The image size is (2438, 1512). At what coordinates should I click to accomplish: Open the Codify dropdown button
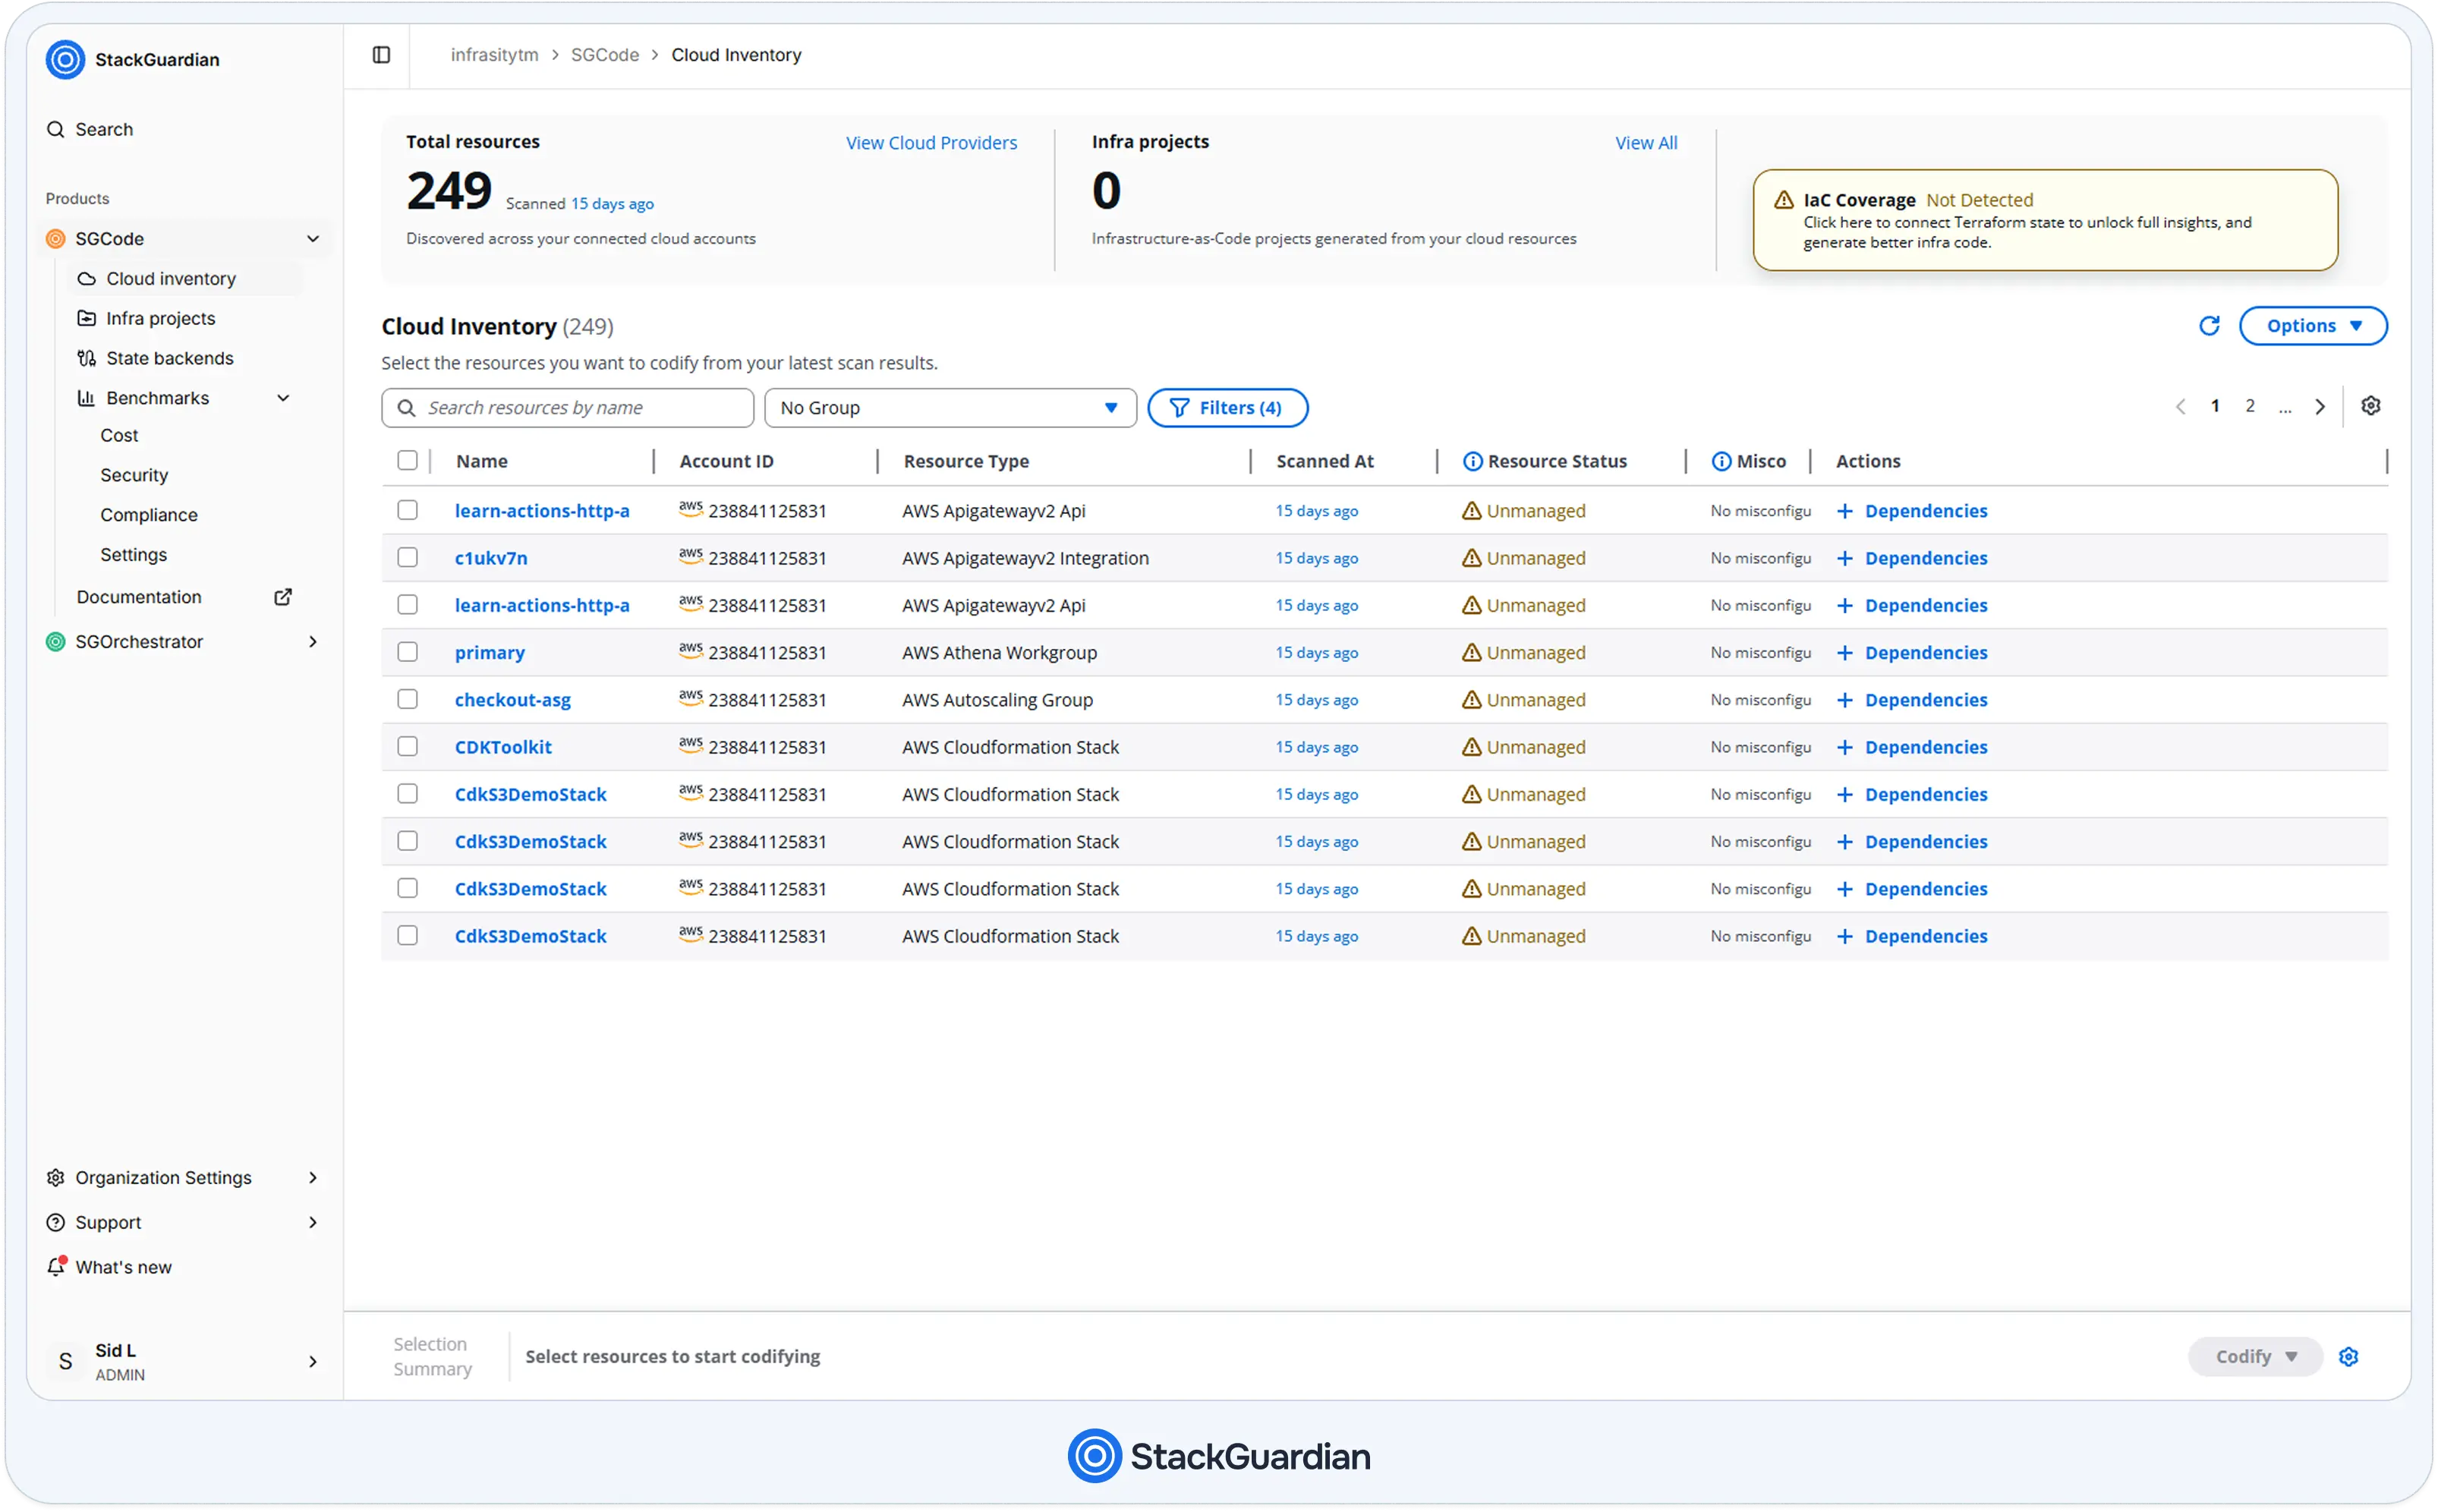(x=2255, y=1357)
